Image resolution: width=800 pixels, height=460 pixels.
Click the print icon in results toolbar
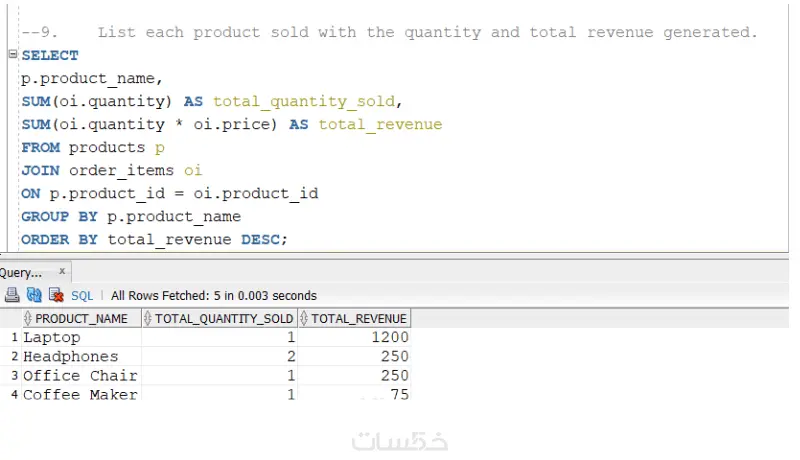12,295
